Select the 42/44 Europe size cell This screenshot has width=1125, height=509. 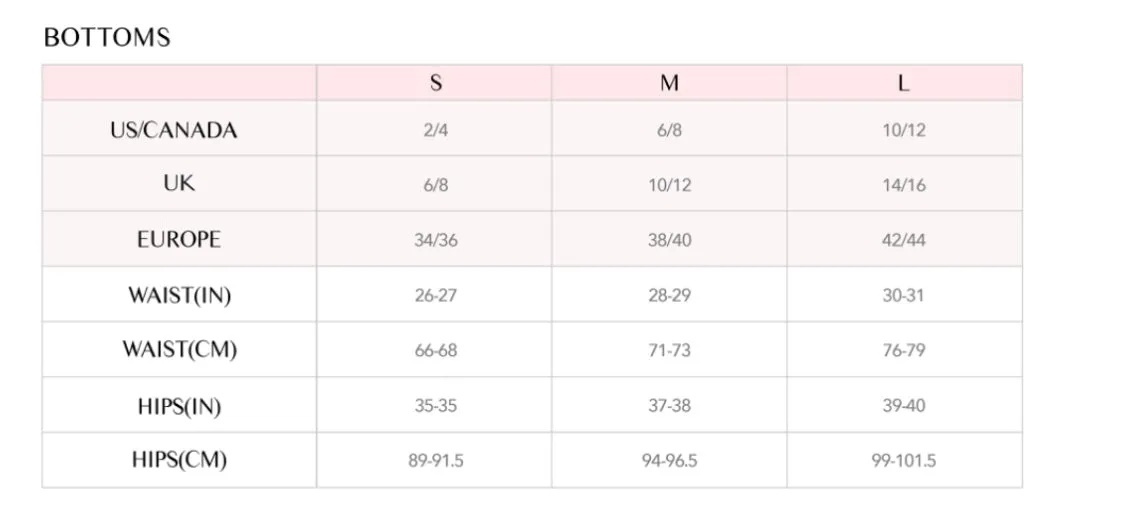point(904,241)
